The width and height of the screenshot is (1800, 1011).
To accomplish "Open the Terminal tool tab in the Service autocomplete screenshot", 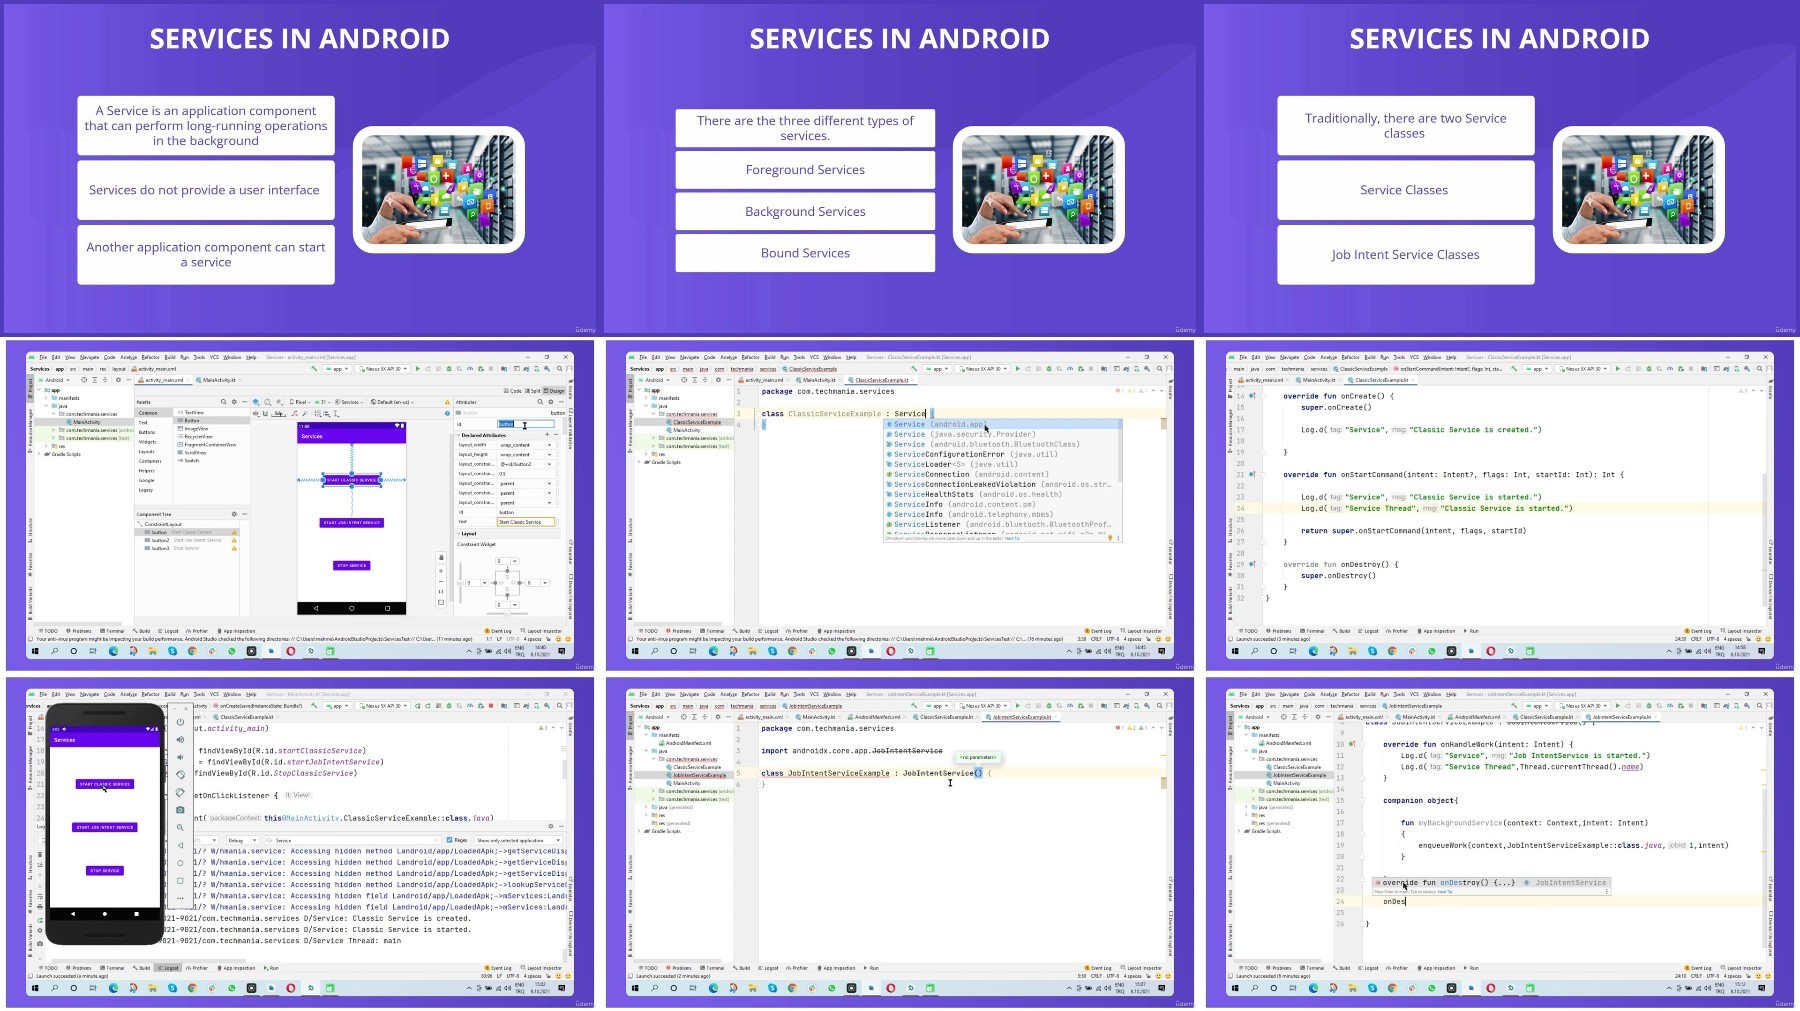I will pyautogui.click(x=713, y=631).
